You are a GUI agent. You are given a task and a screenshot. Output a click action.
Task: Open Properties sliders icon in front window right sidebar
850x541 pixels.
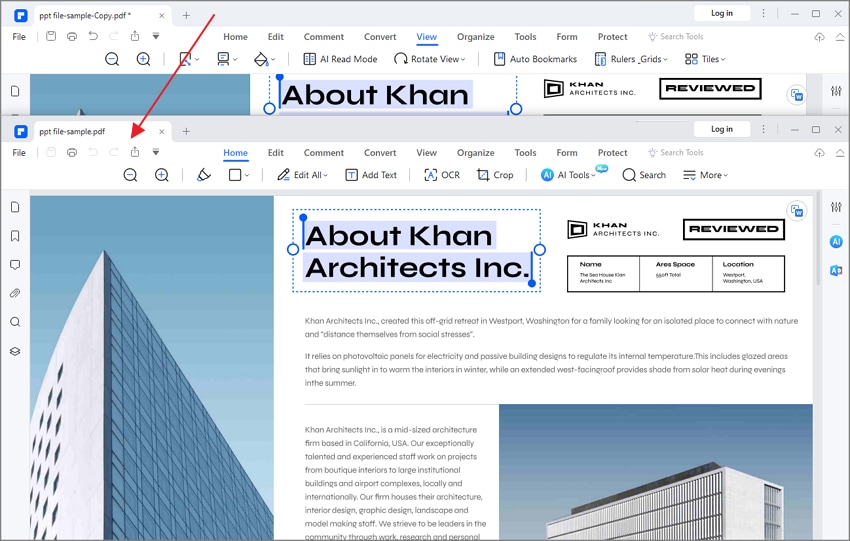pos(836,207)
